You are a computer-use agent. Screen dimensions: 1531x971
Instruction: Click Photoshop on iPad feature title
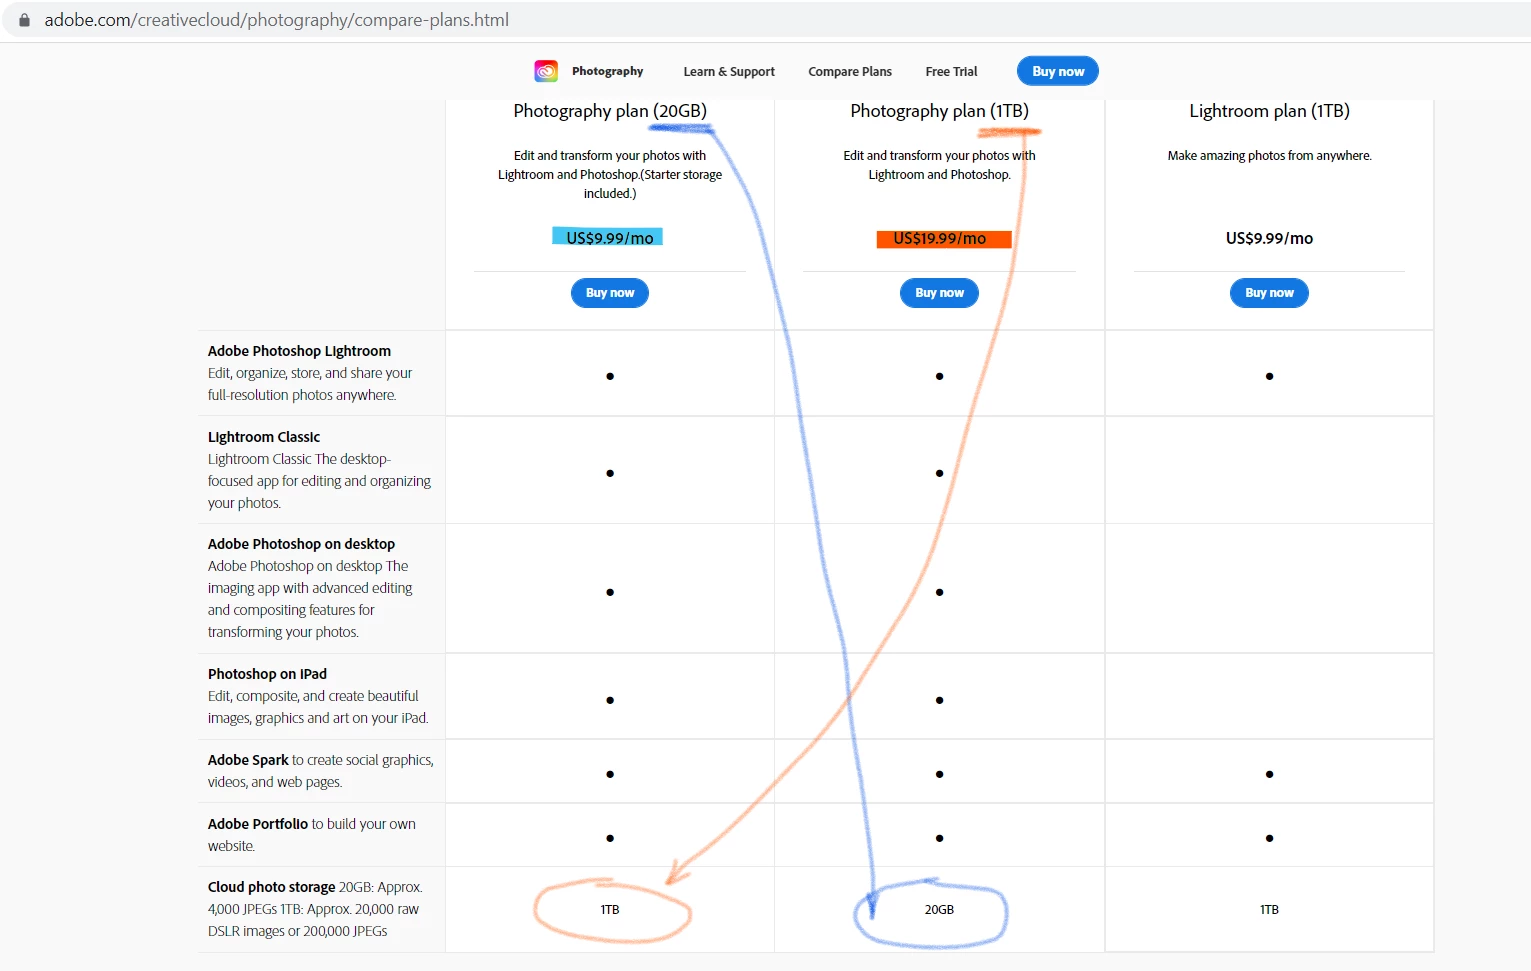pos(267,674)
